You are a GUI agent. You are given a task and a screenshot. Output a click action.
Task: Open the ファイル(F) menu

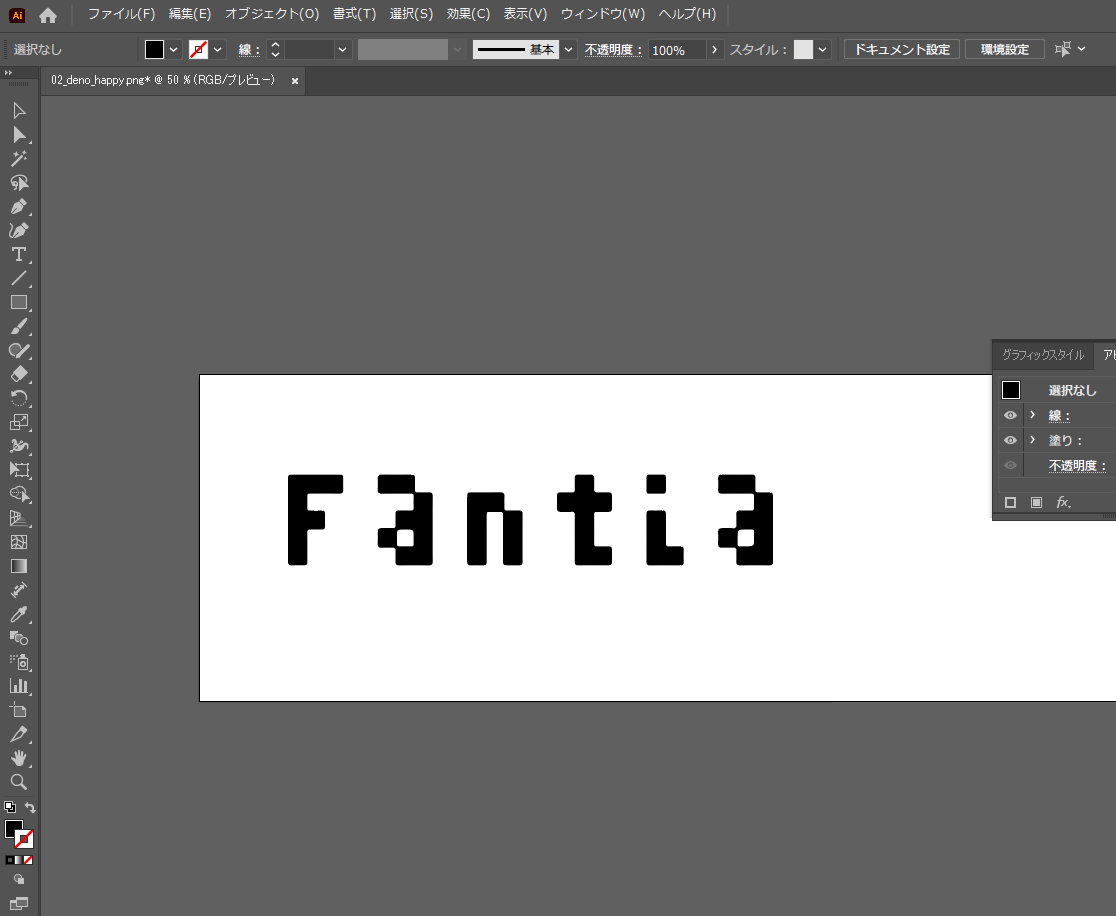pyautogui.click(x=121, y=14)
